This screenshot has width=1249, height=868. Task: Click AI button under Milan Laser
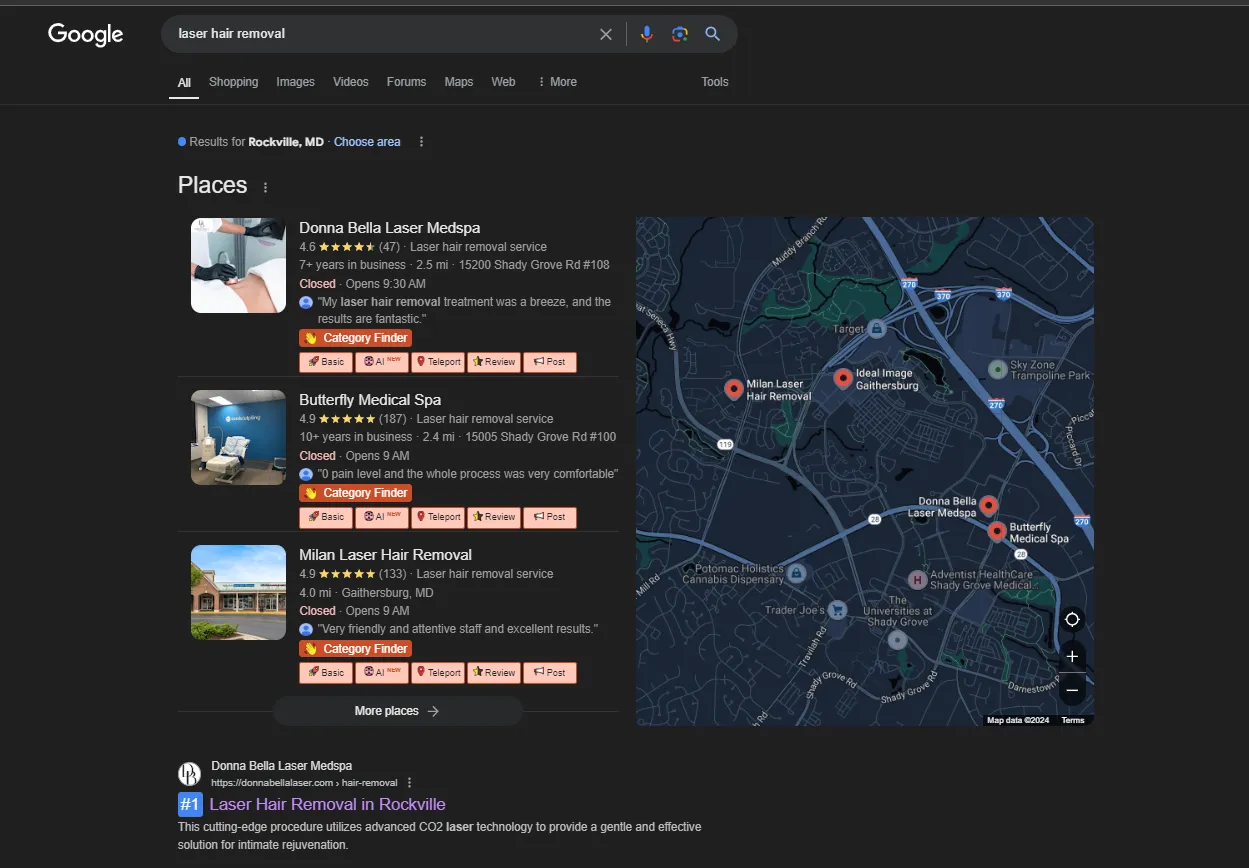[x=382, y=673]
